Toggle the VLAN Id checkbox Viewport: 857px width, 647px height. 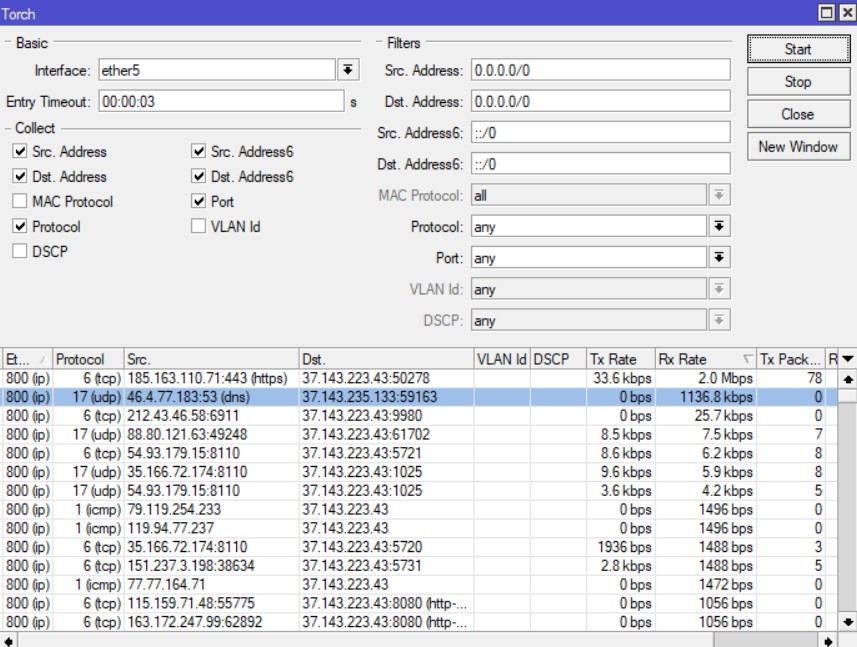coord(199,227)
